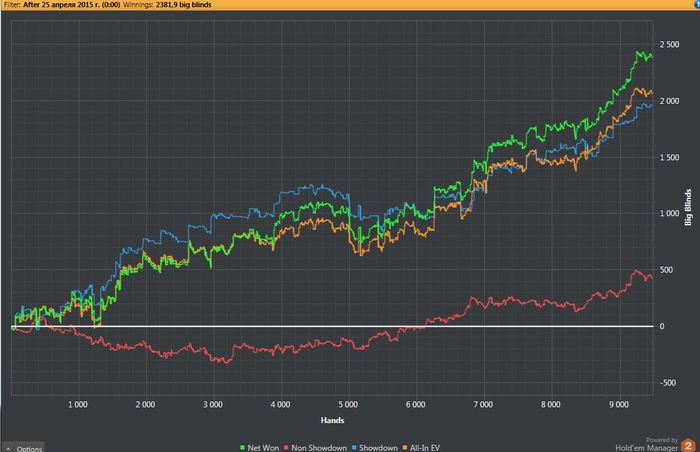This screenshot has height=452, width=700.
Task: Click the Hands axis title
Action: point(332,420)
